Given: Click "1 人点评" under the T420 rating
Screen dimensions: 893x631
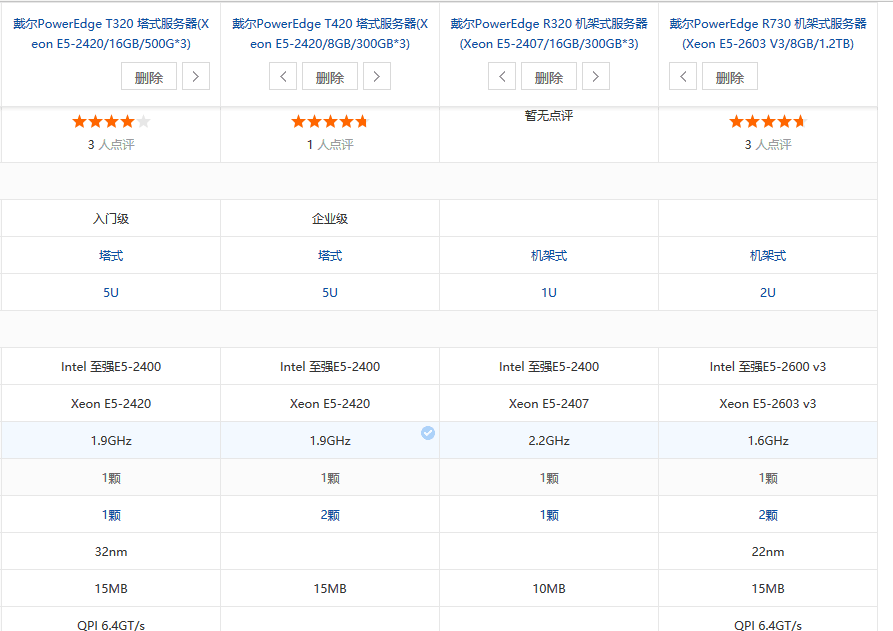Looking at the screenshot, I should [x=330, y=145].
